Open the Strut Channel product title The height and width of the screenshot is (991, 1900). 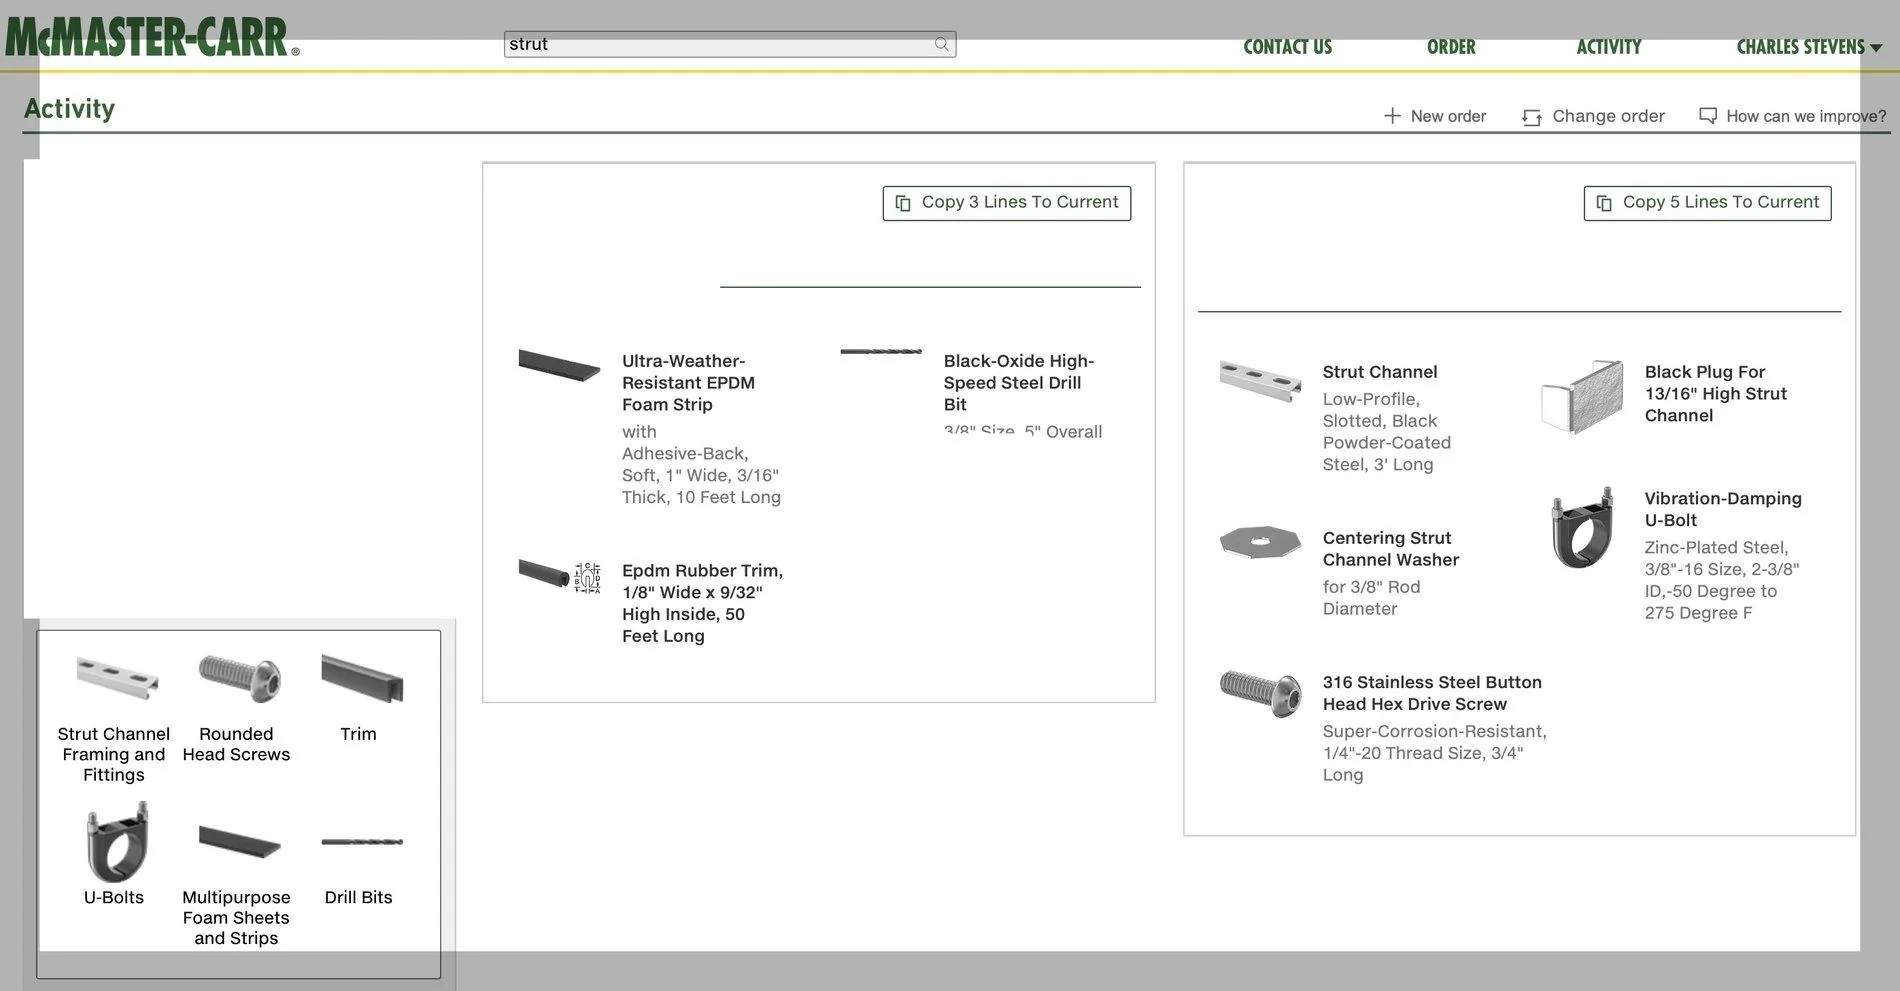(x=1380, y=372)
